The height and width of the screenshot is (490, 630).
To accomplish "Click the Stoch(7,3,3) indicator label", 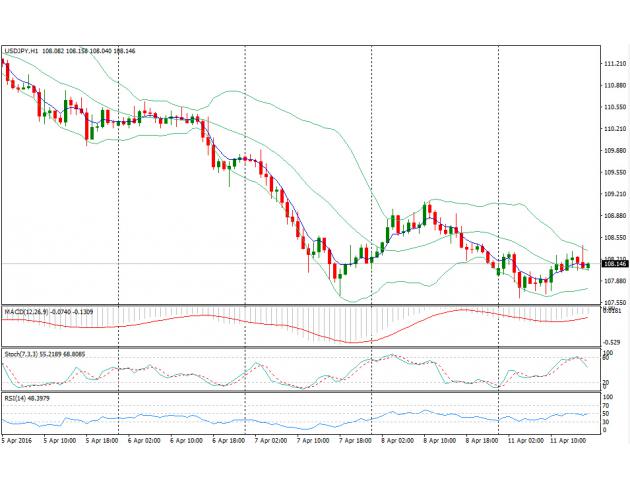I will coord(24,355).
